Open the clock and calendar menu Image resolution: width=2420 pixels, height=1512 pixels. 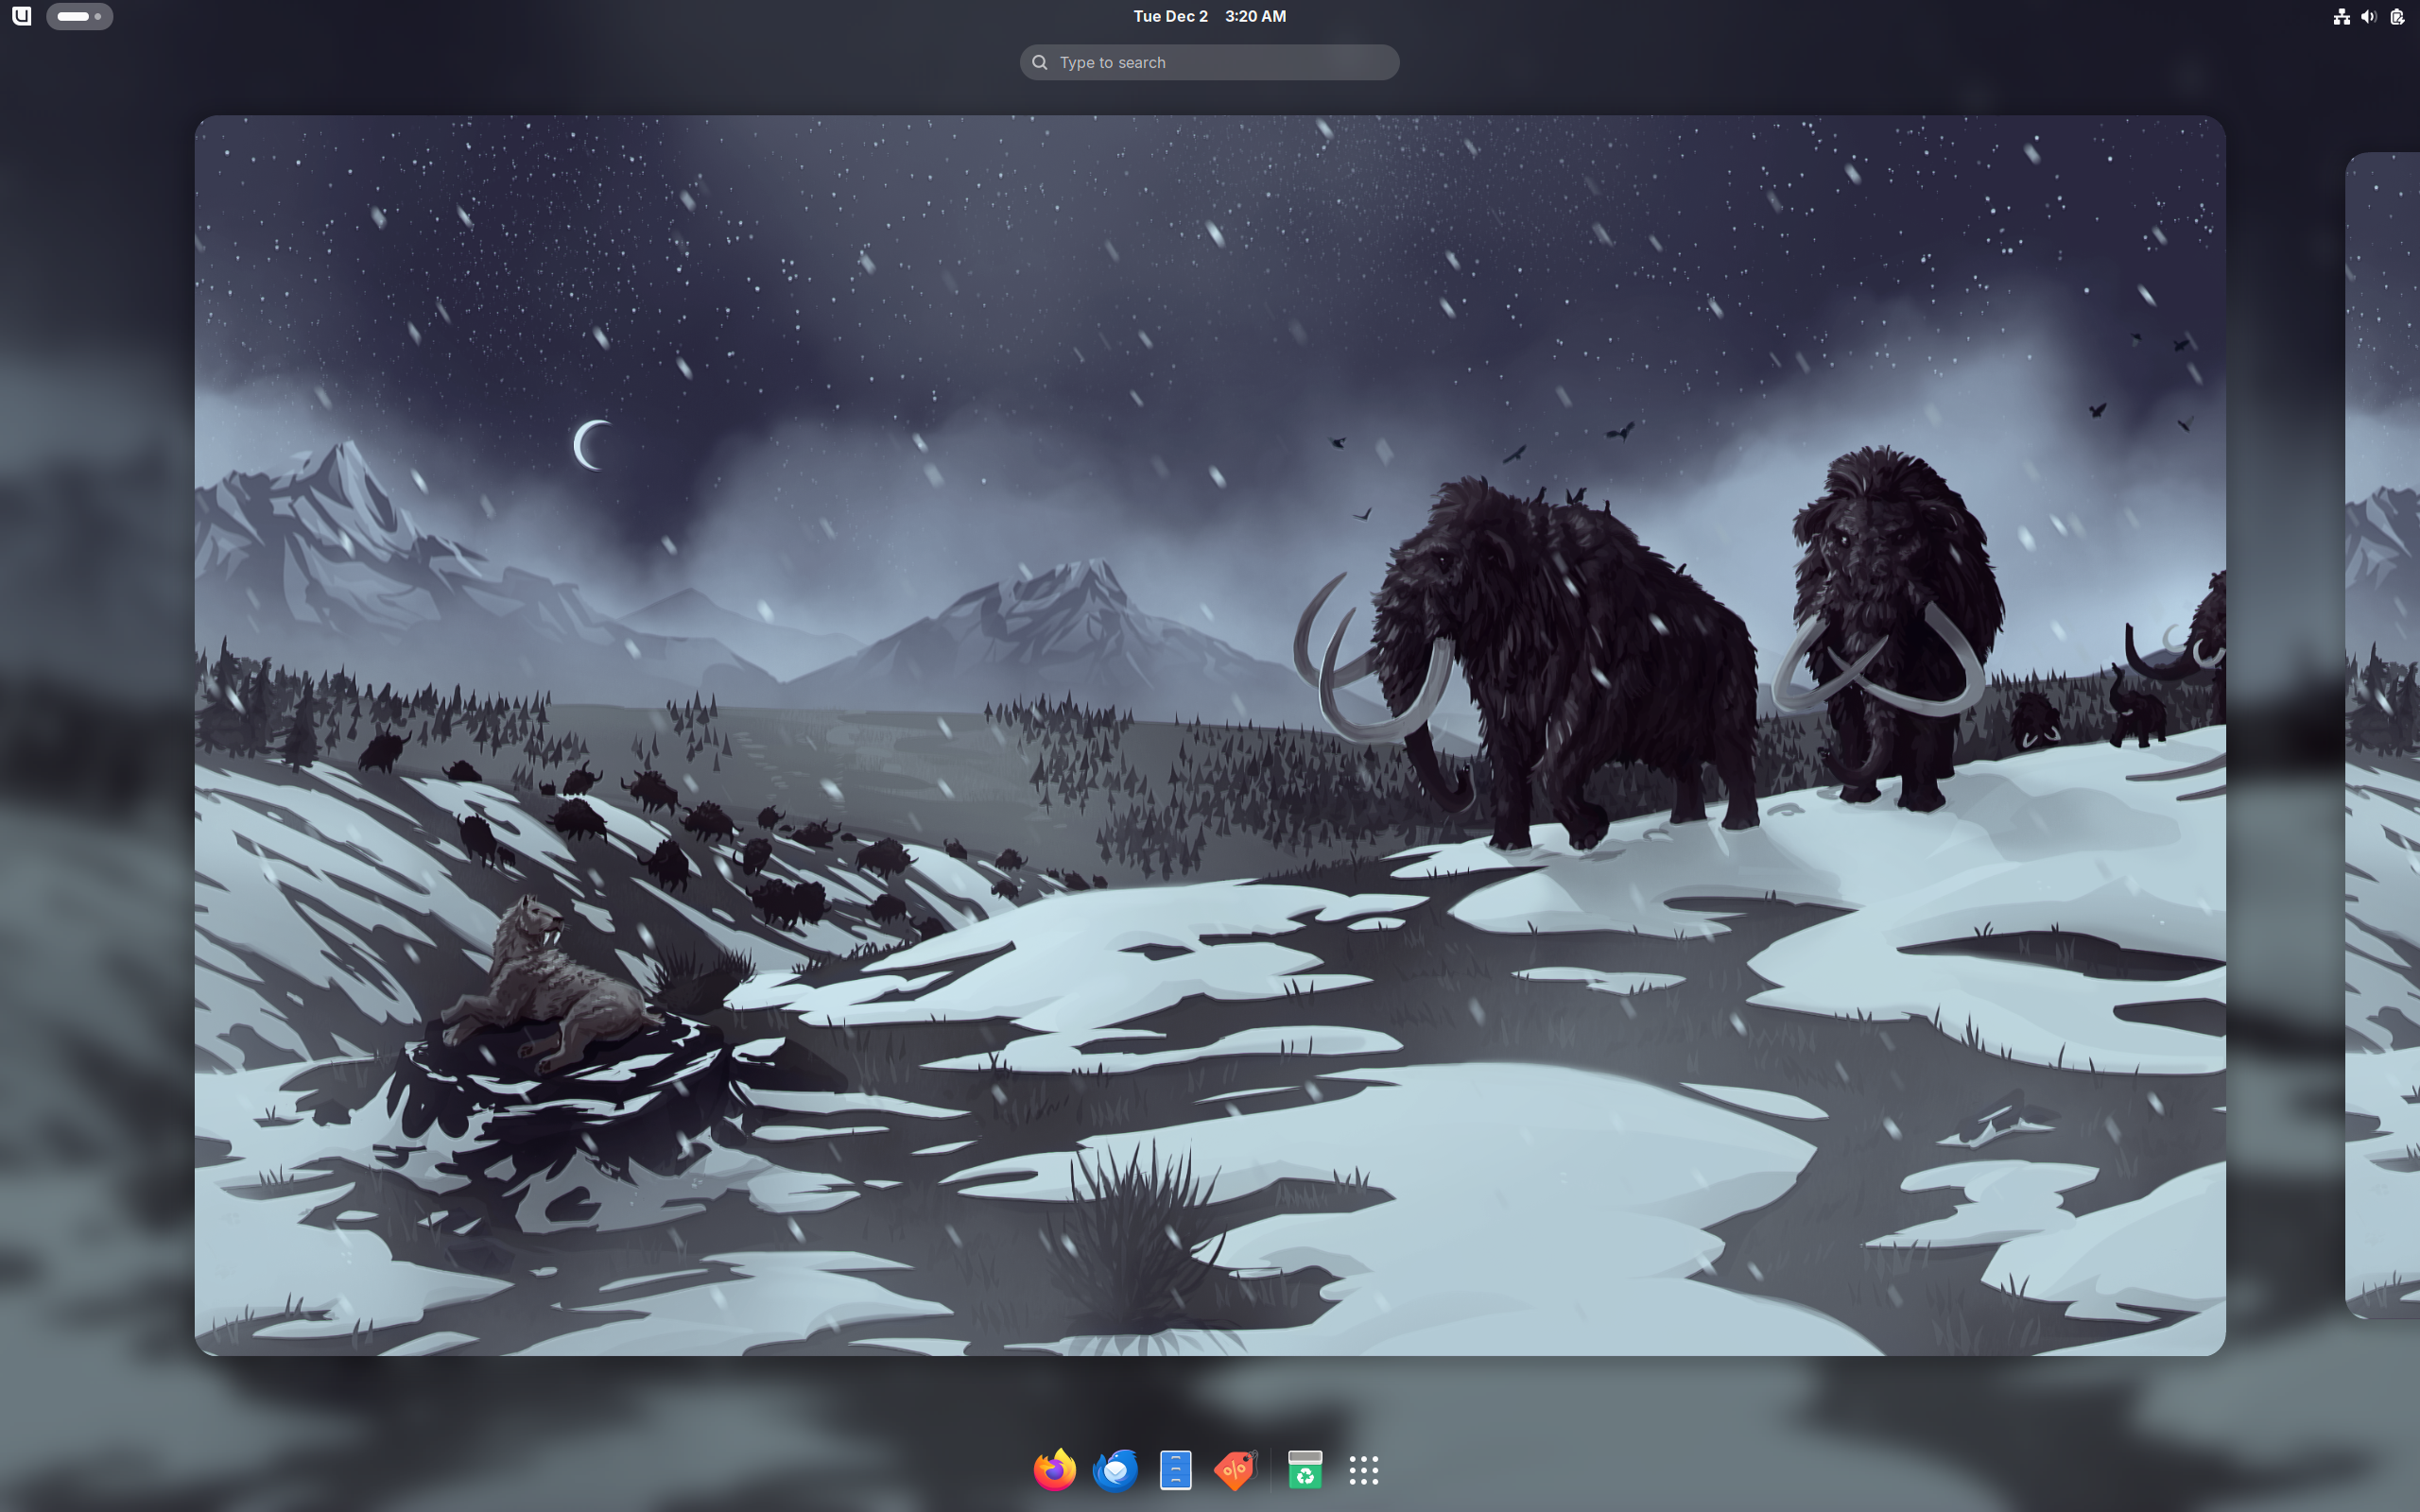pos(1209,16)
